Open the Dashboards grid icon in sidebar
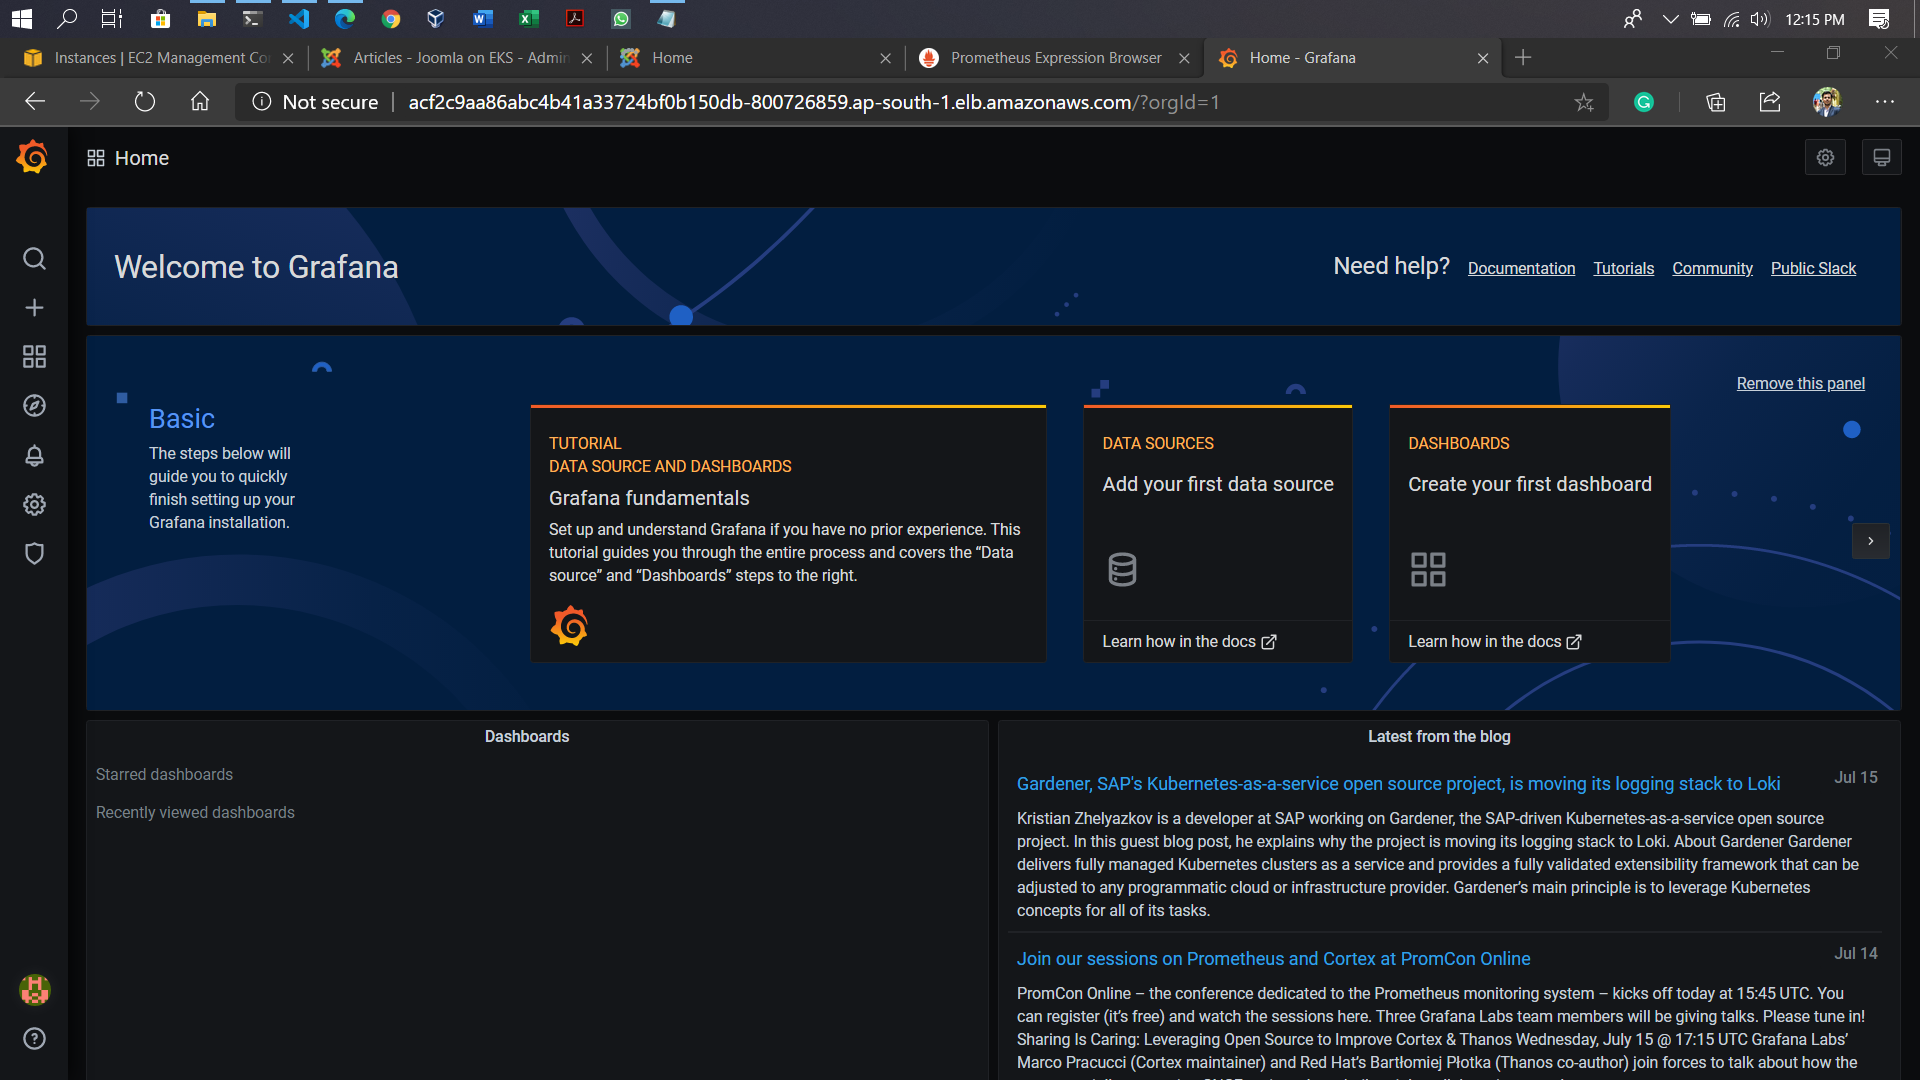 34,357
